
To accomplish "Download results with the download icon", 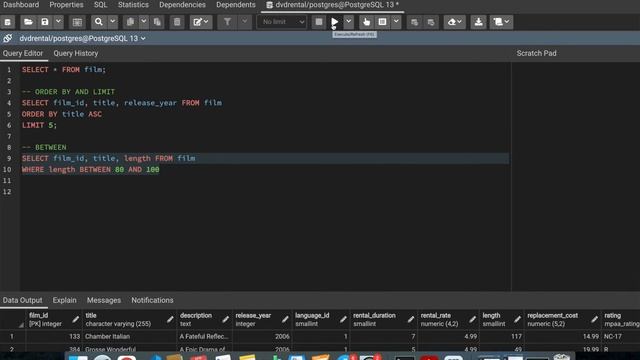I will [x=478, y=22].
